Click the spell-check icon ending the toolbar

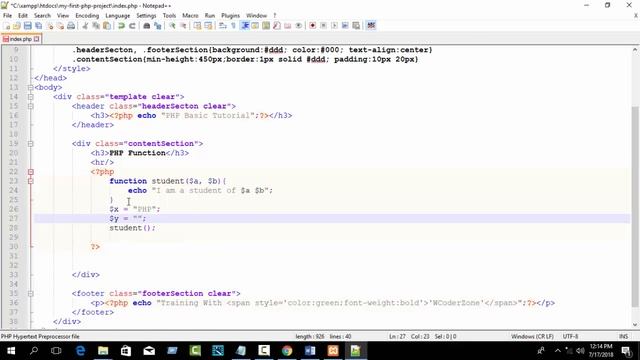point(371,26)
